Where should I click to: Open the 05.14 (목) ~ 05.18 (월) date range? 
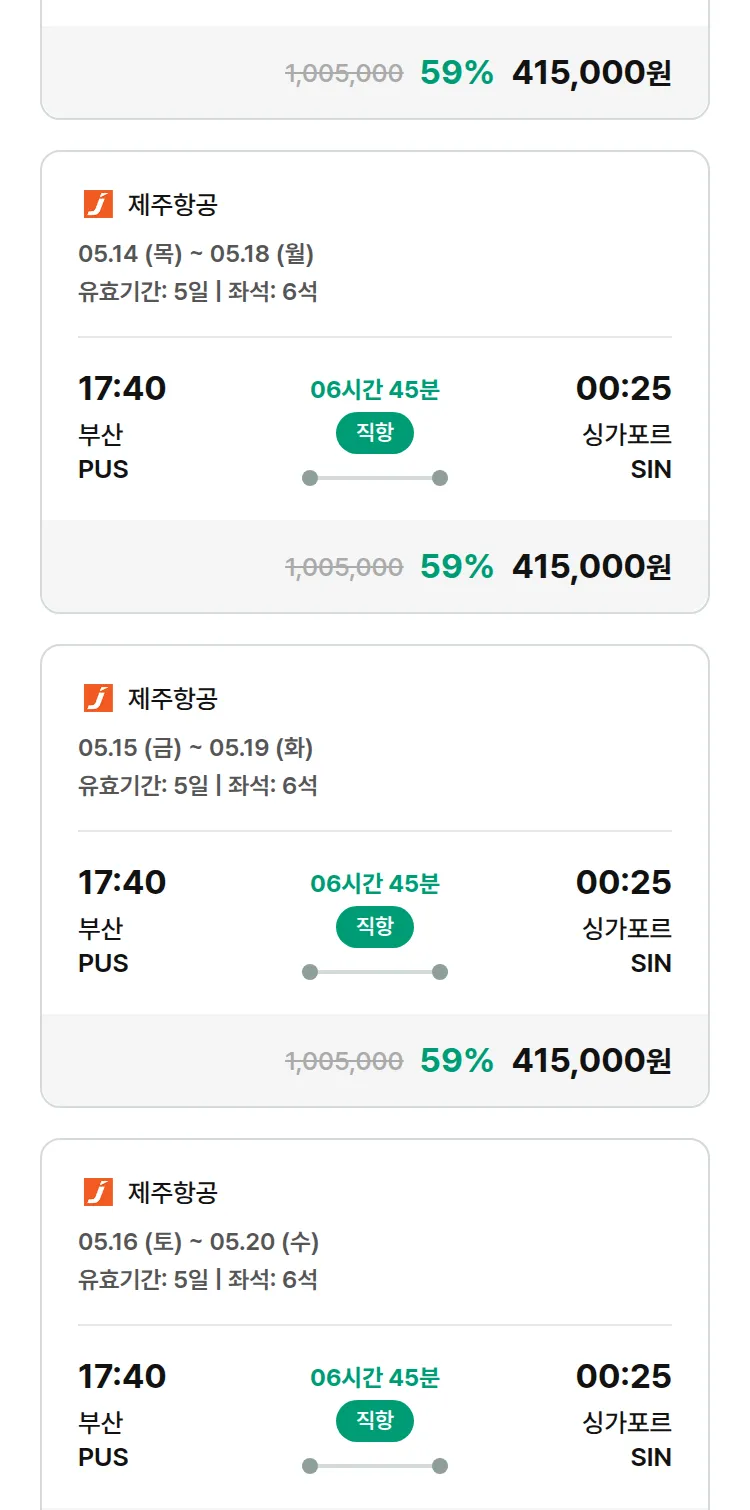(x=196, y=254)
